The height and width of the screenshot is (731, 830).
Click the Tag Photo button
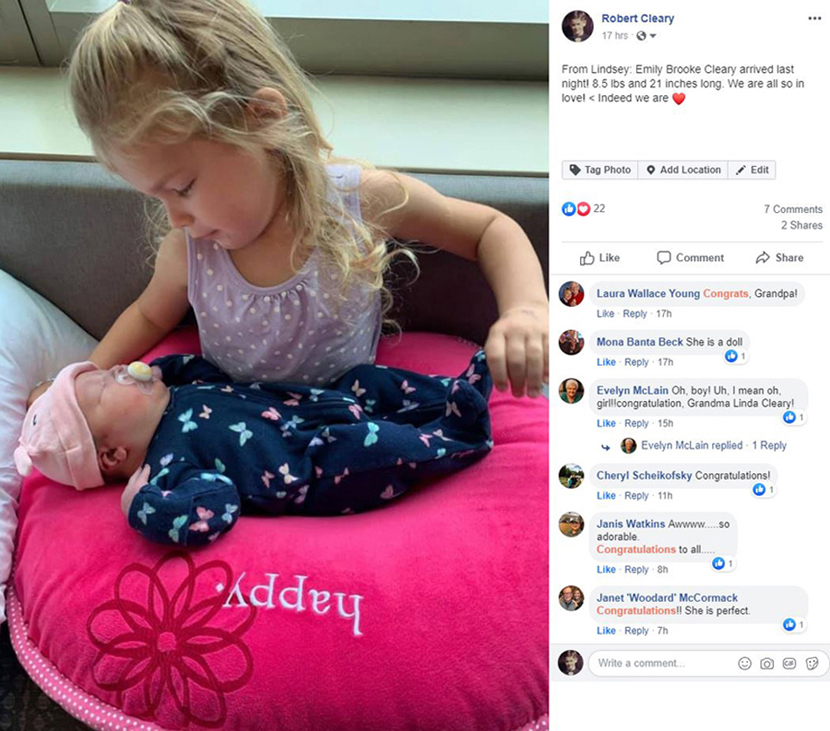point(600,170)
